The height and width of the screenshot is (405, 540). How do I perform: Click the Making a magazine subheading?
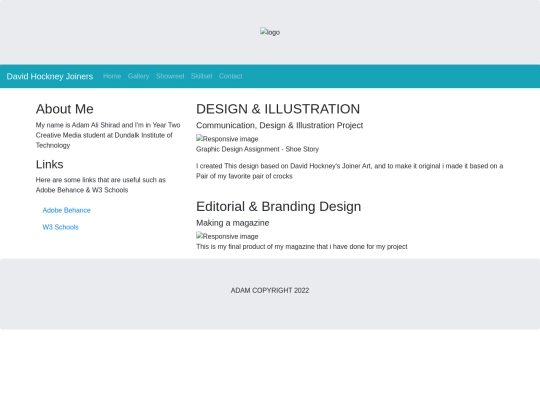pyautogui.click(x=232, y=223)
